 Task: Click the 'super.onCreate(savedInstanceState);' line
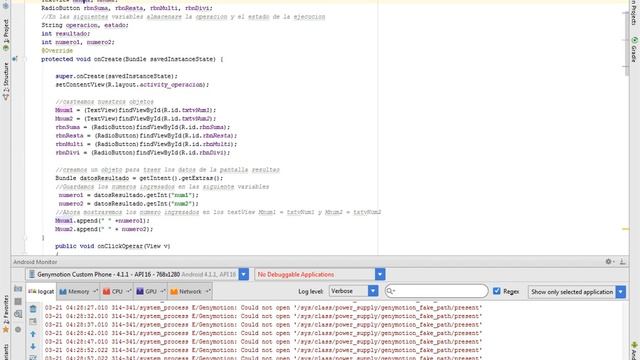click(x=117, y=76)
